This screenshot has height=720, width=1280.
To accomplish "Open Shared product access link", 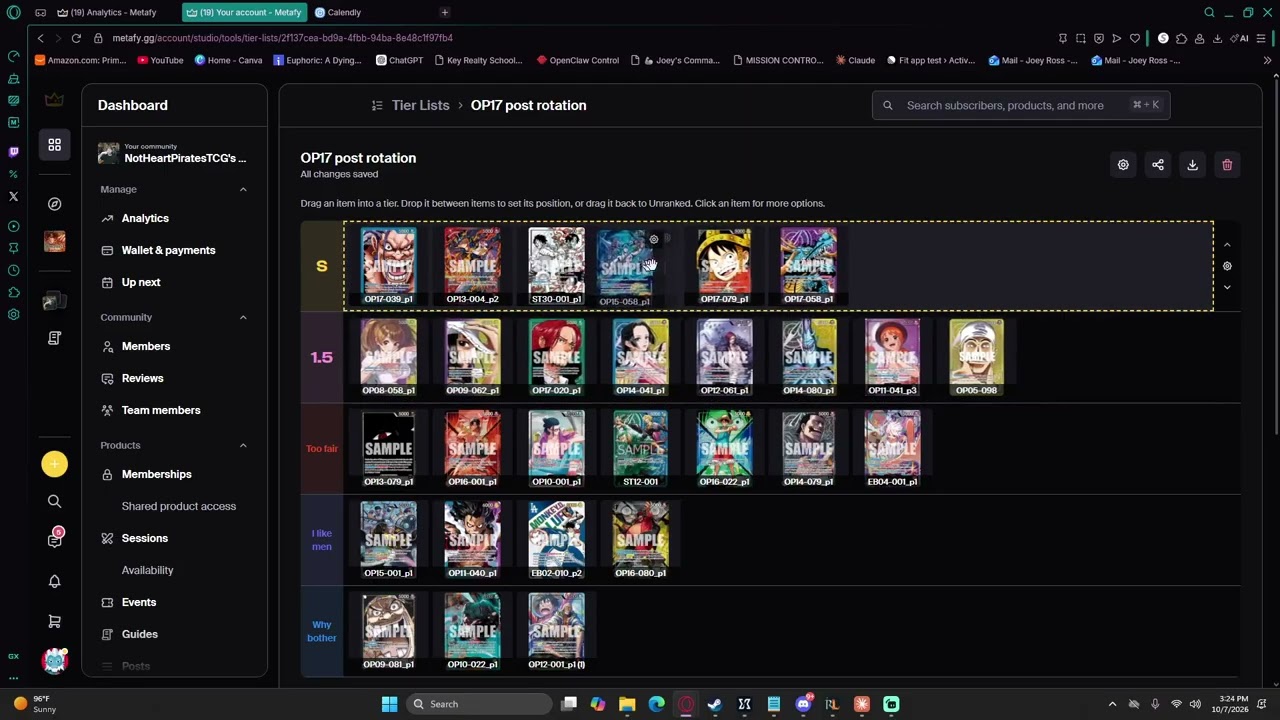I will coord(179,506).
